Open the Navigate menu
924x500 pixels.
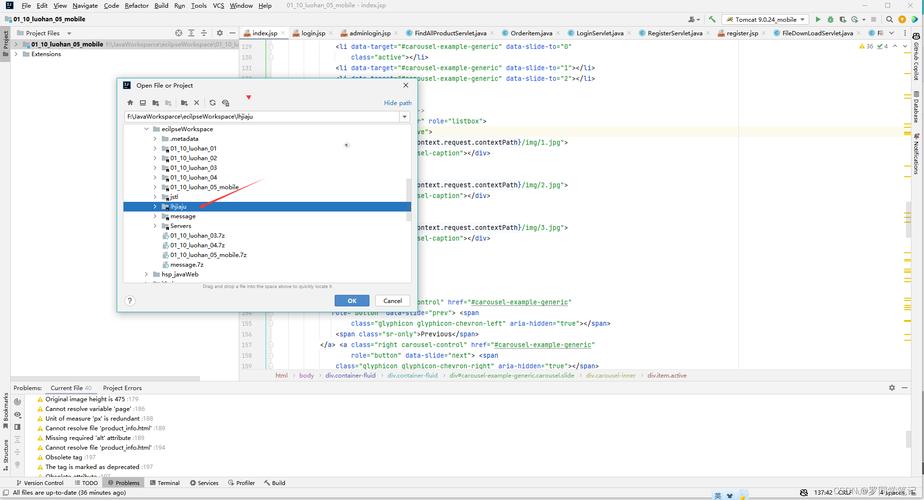coord(85,5)
